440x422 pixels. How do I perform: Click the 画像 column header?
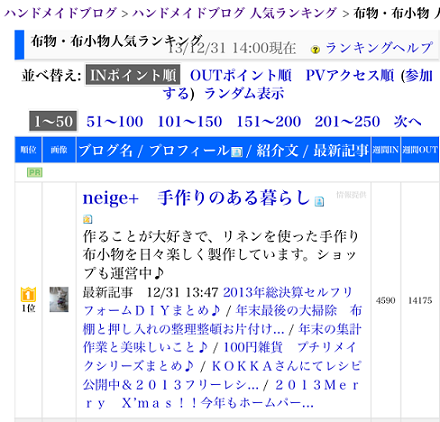pyautogui.click(x=59, y=150)
